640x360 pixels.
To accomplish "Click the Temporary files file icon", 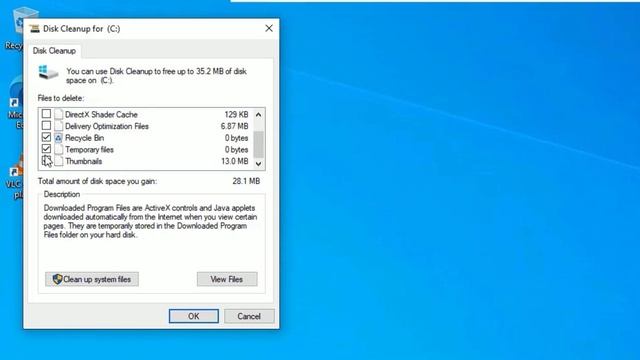I will (x=59, y=149).
